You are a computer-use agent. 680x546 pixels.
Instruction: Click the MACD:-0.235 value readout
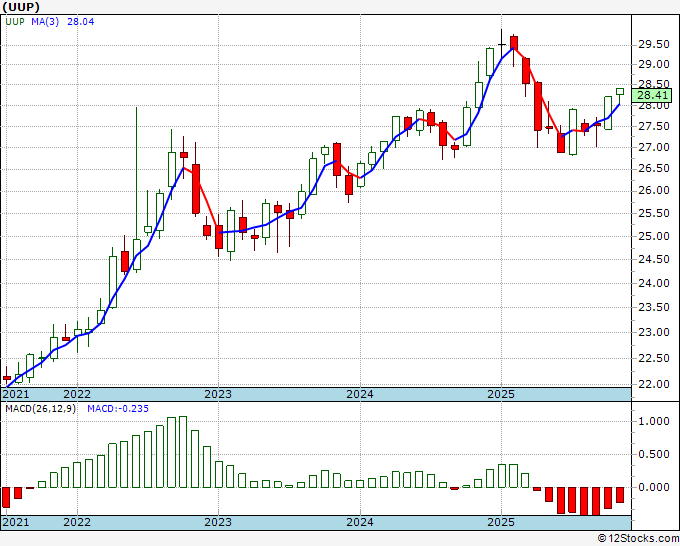pos(118,409)
